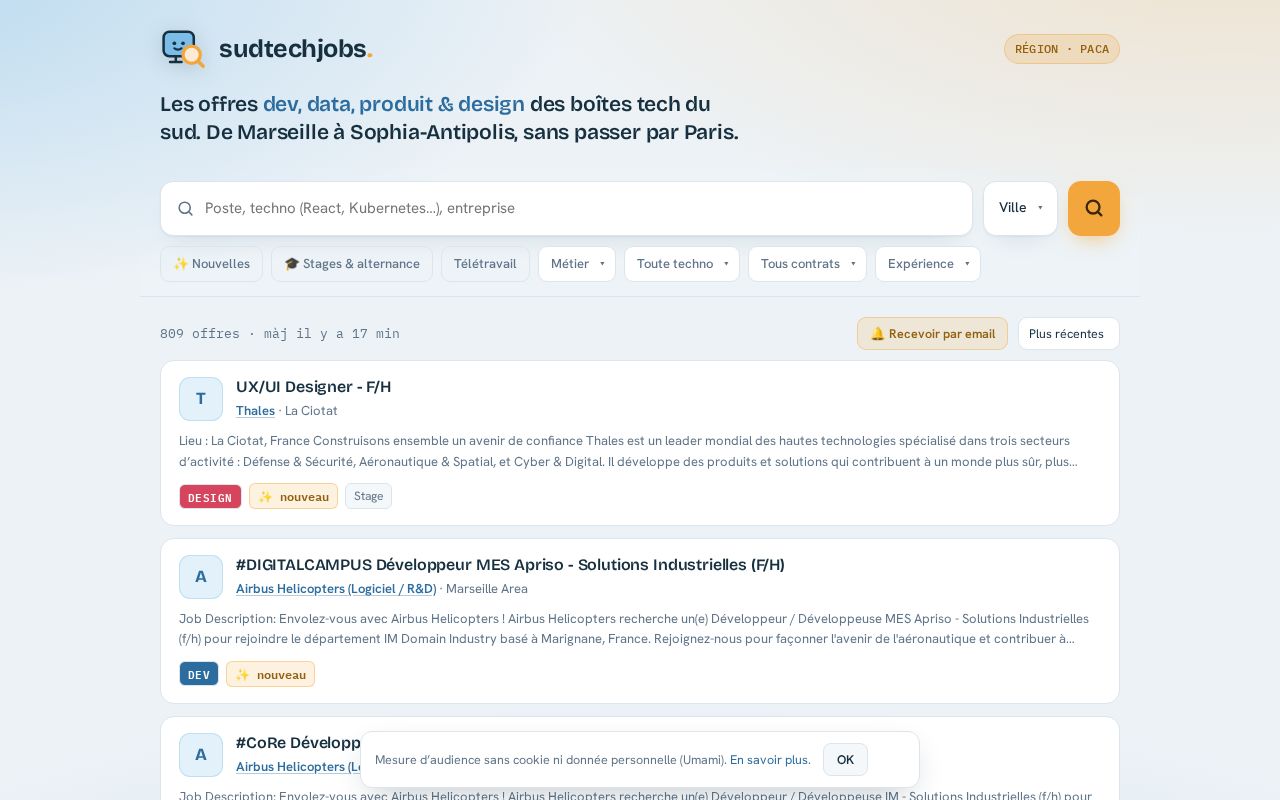Open the Expérience filter dropdown
Viewport: 1280px width, 800px height.
click(x=928, y=264)
